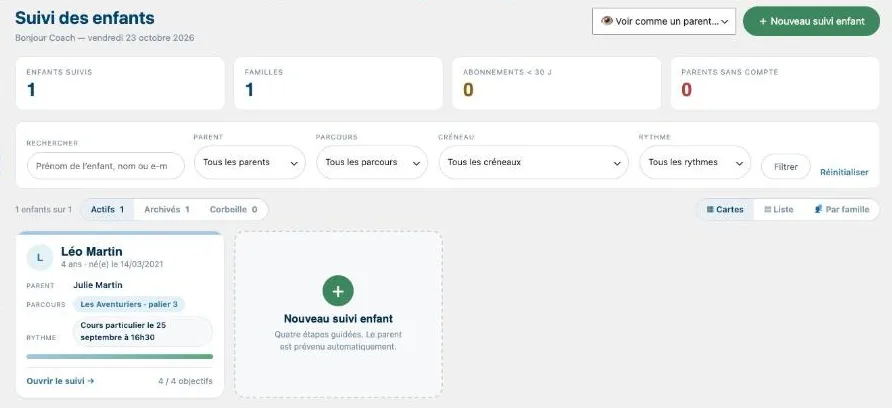The width and height of the screenshot is (892, 408).
Task: Switch to the Archivés tab
Action: [167, 209]
